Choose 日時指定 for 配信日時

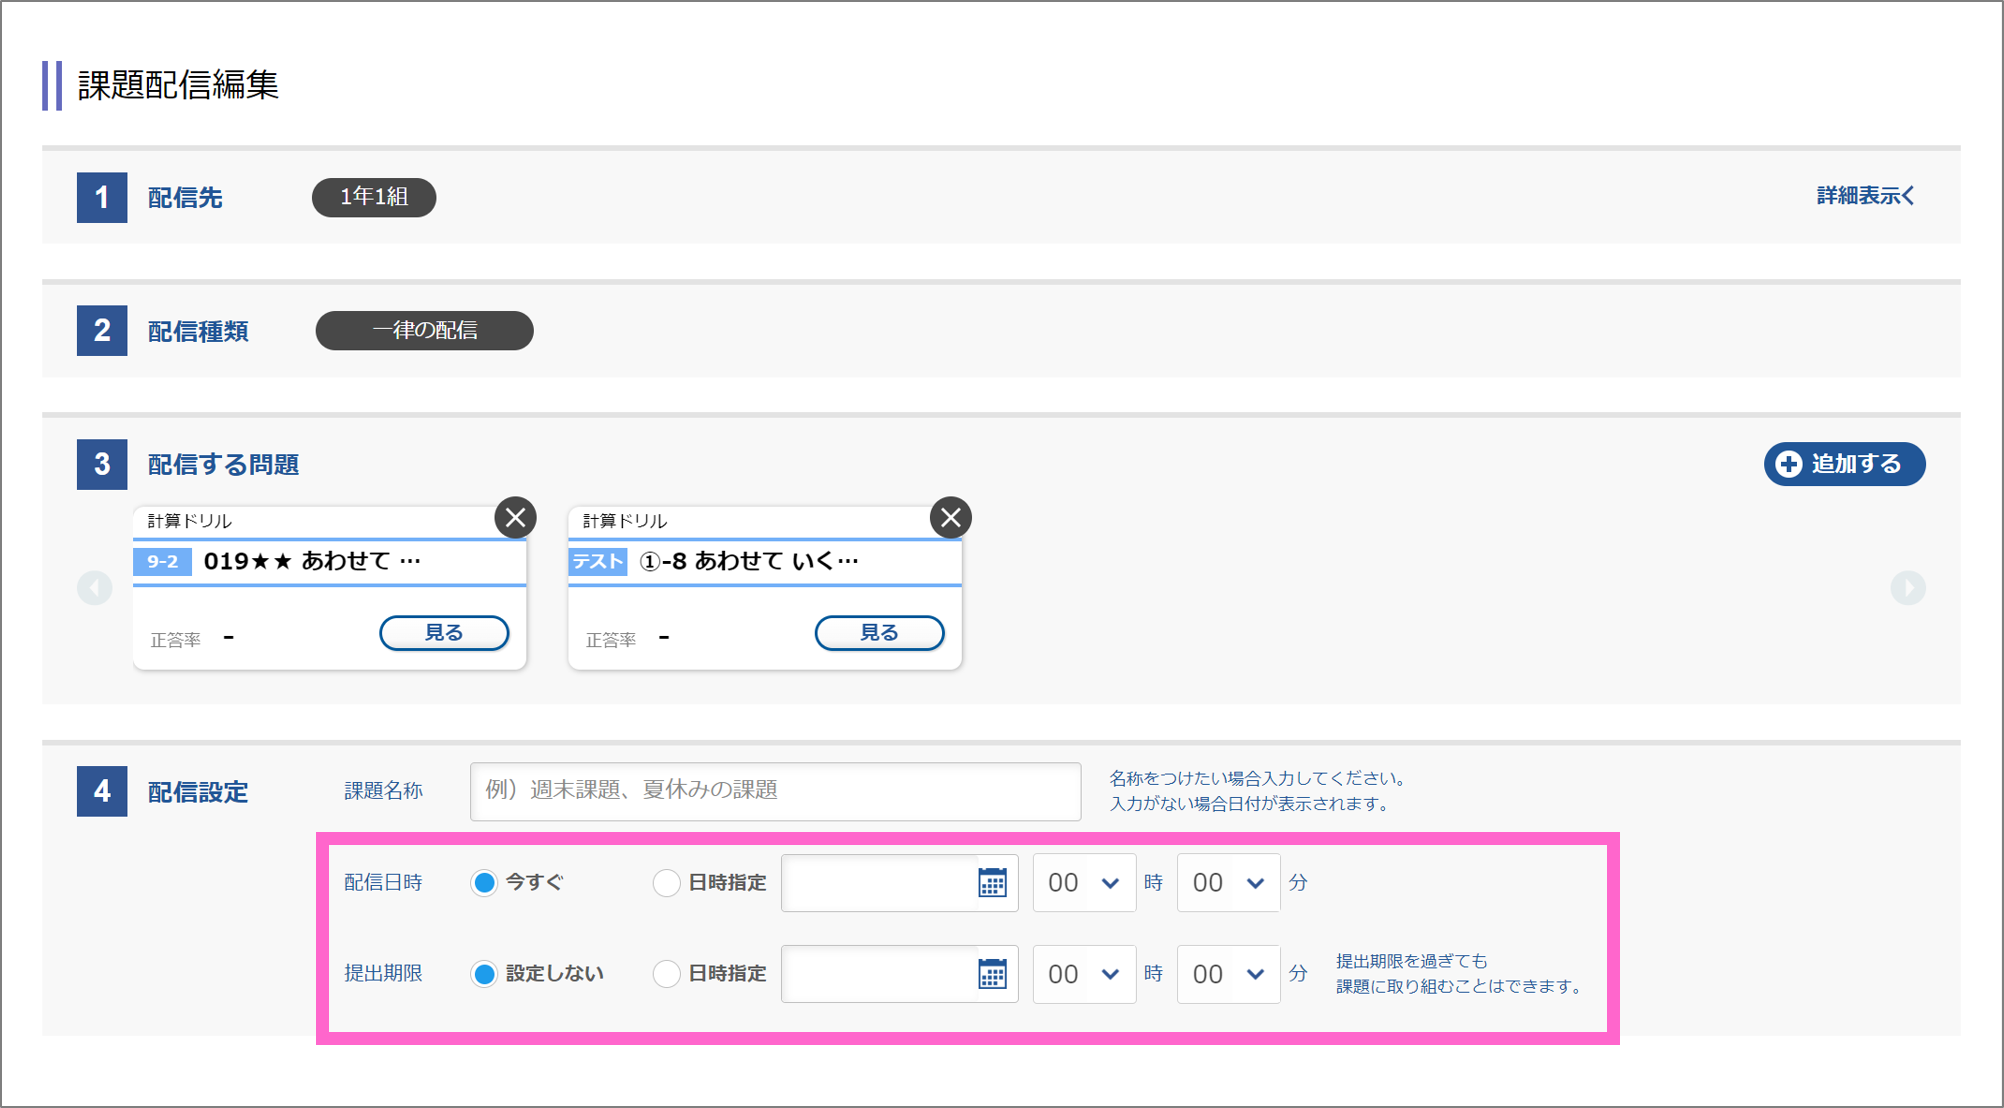click(666, 883)
